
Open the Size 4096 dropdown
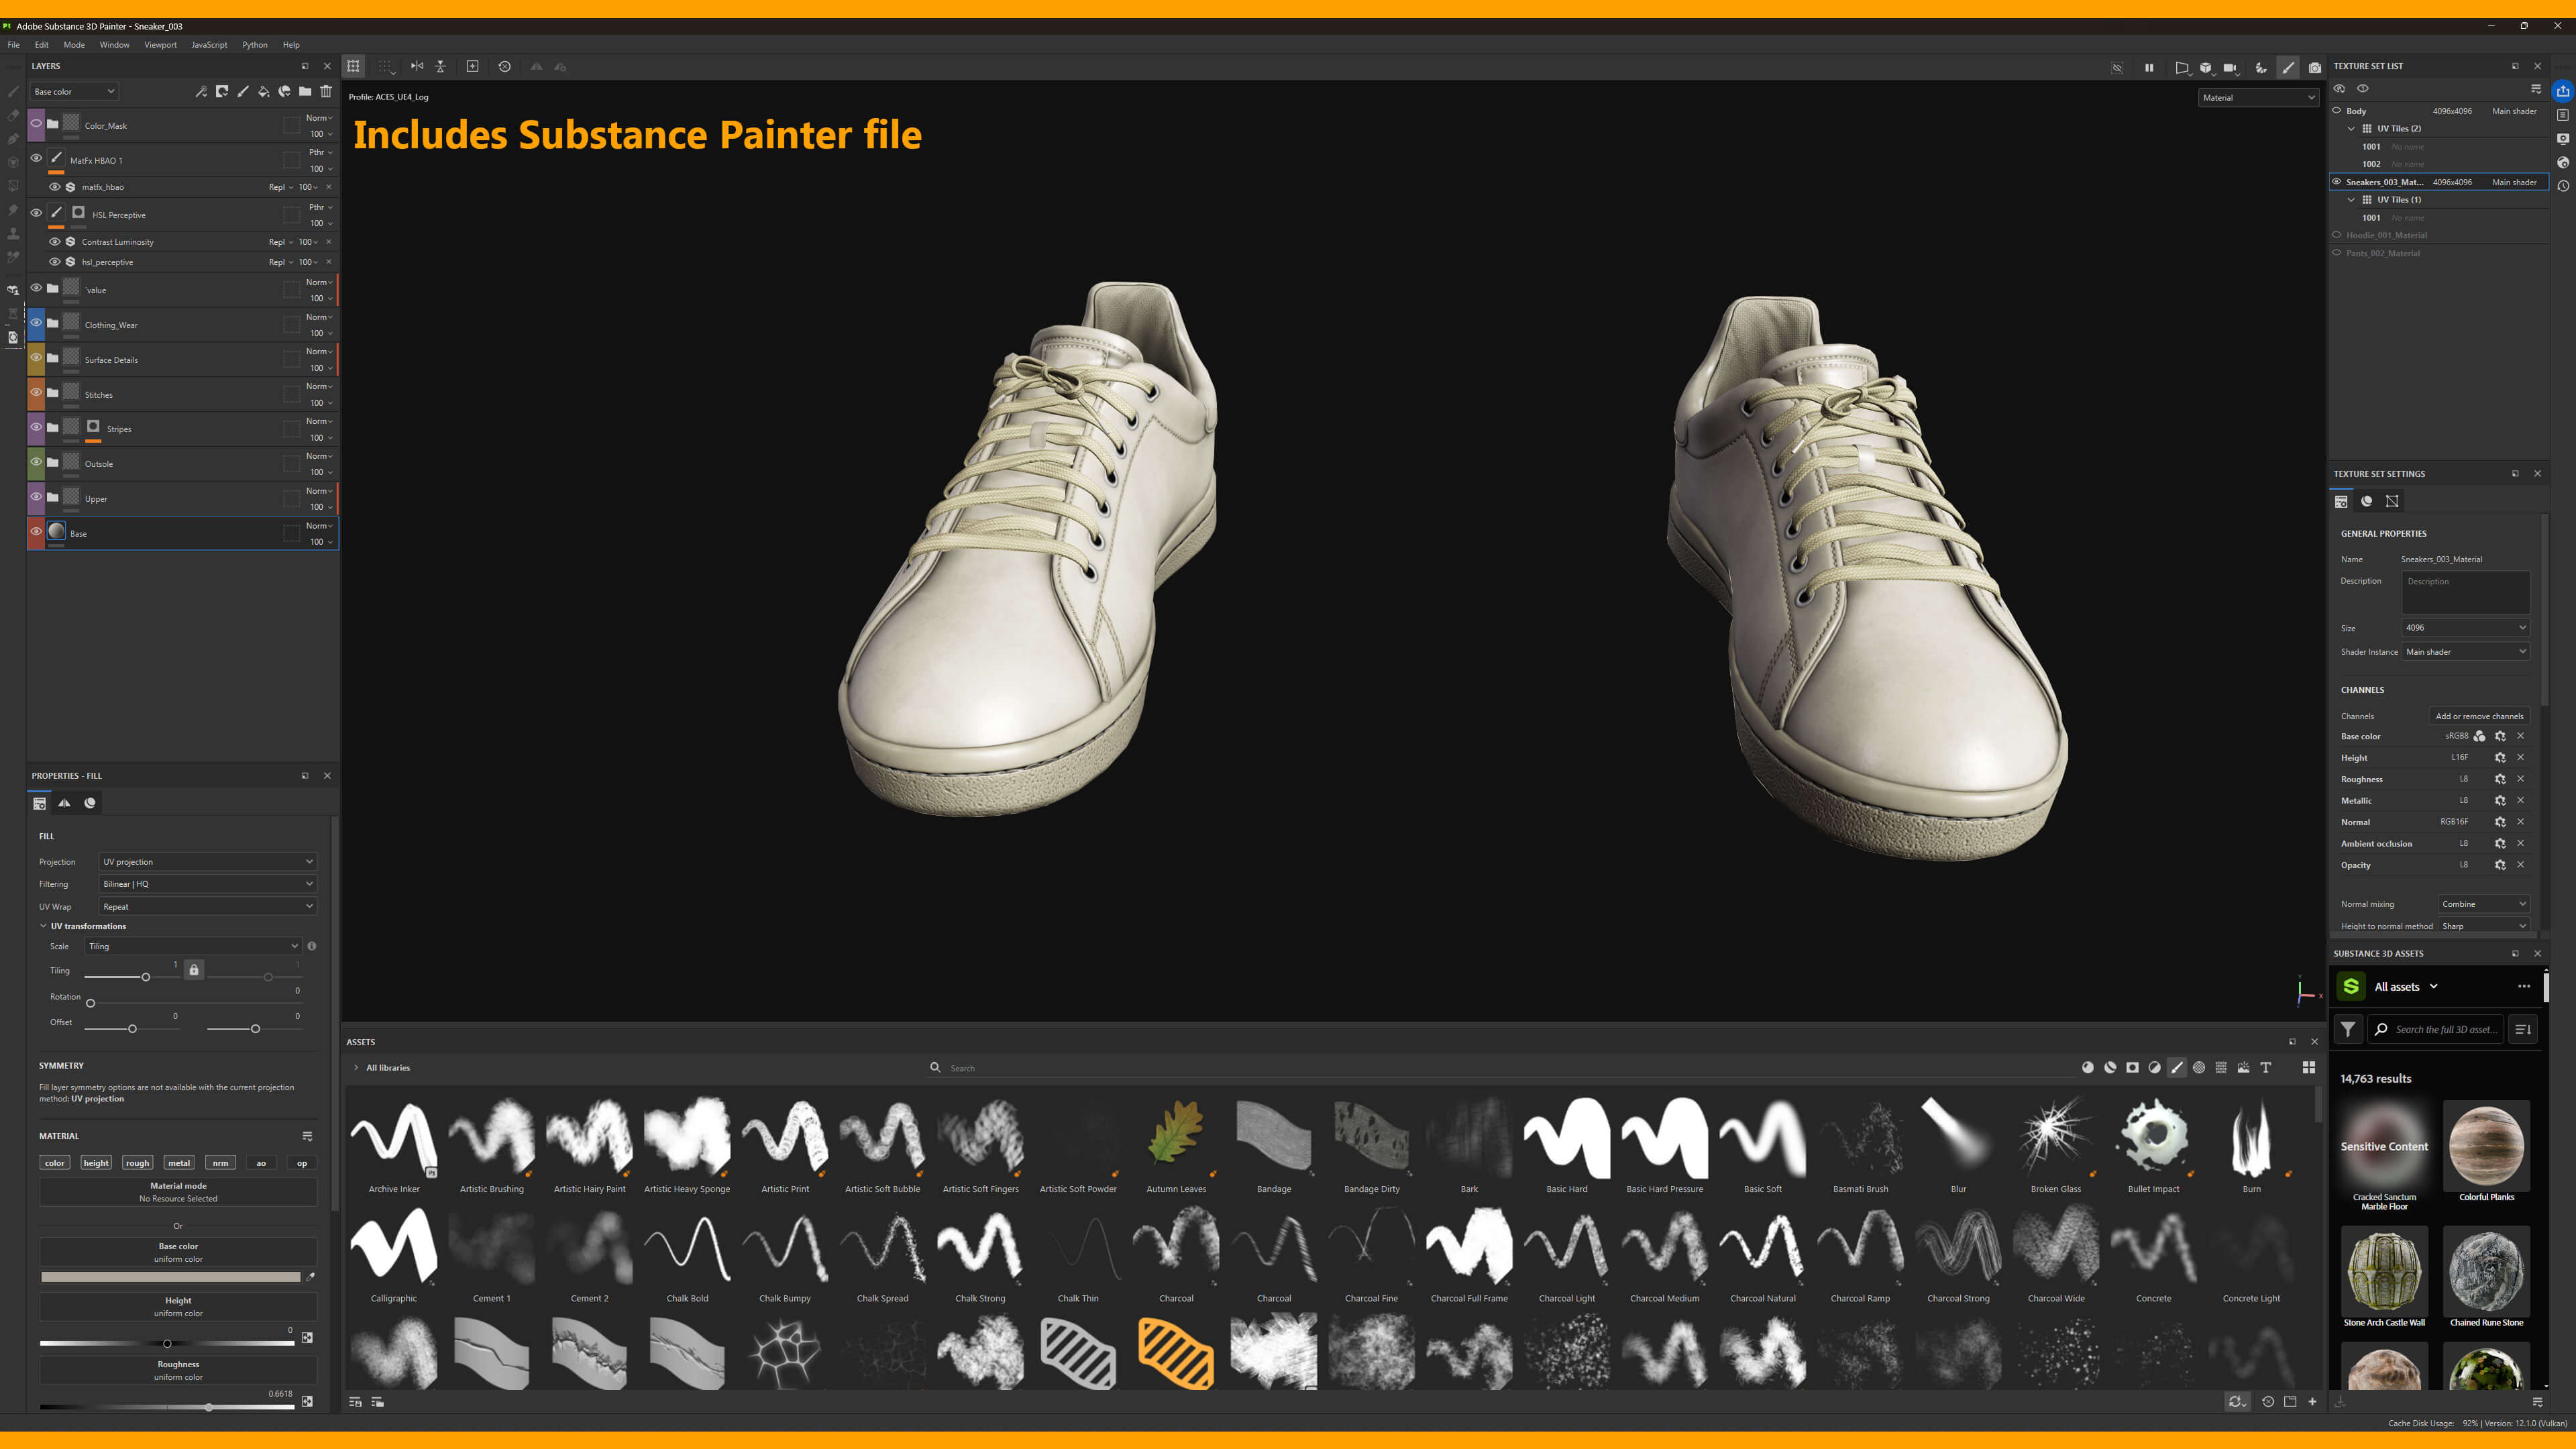pyautogui.click(x=2465, y=628)
